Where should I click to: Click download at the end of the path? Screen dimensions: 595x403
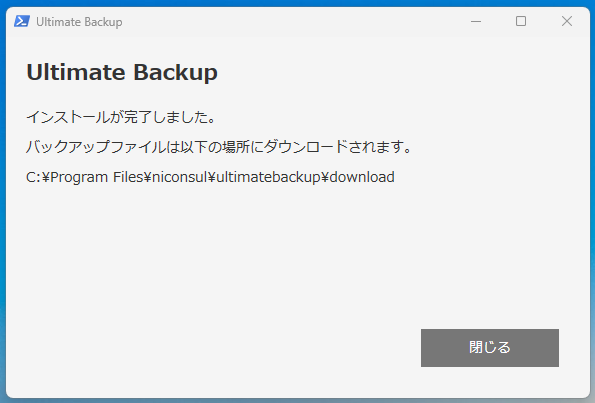pyautogui.click(x=362, y=177)
